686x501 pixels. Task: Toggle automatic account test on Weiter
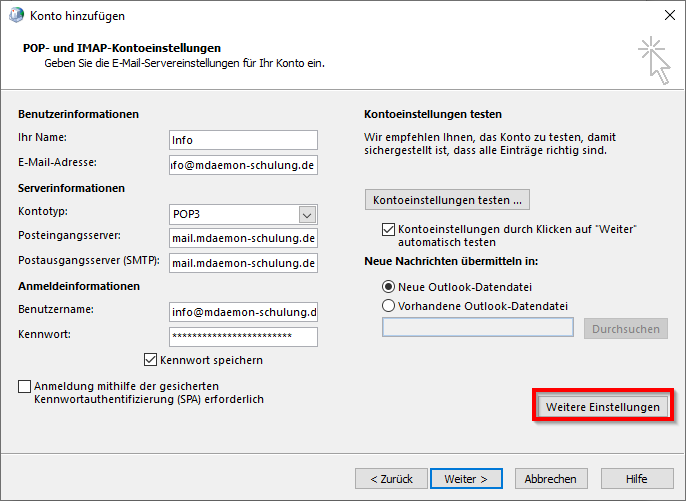pos(389,230)
